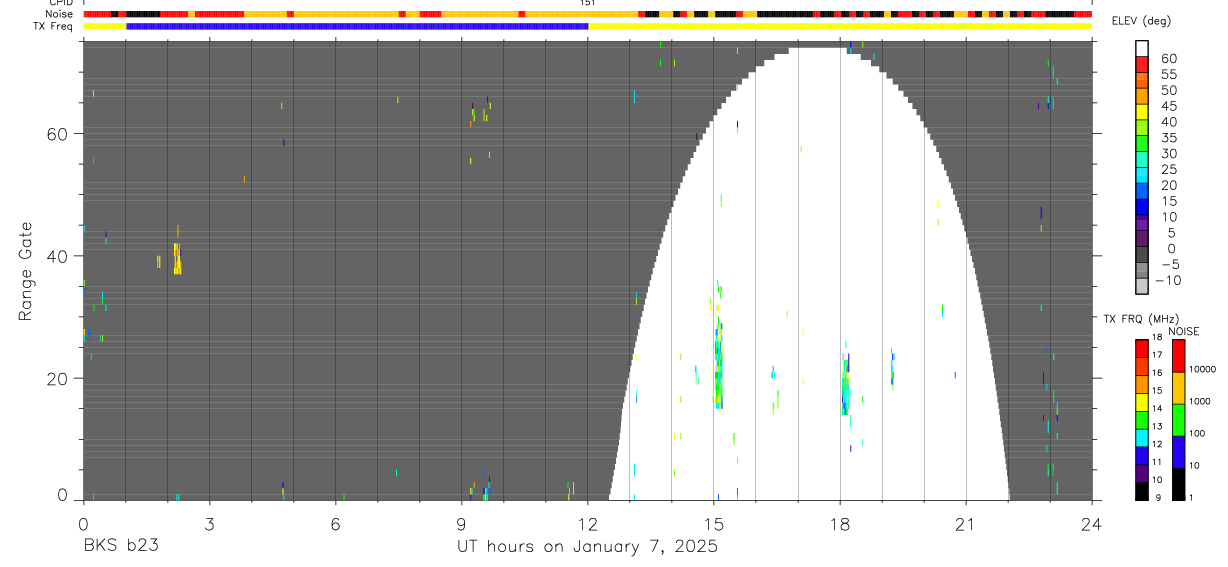Click the 'Range Gate' y-axis label
The width and height of the screenshot is (1228, 567).
click(x=27, y=272)
